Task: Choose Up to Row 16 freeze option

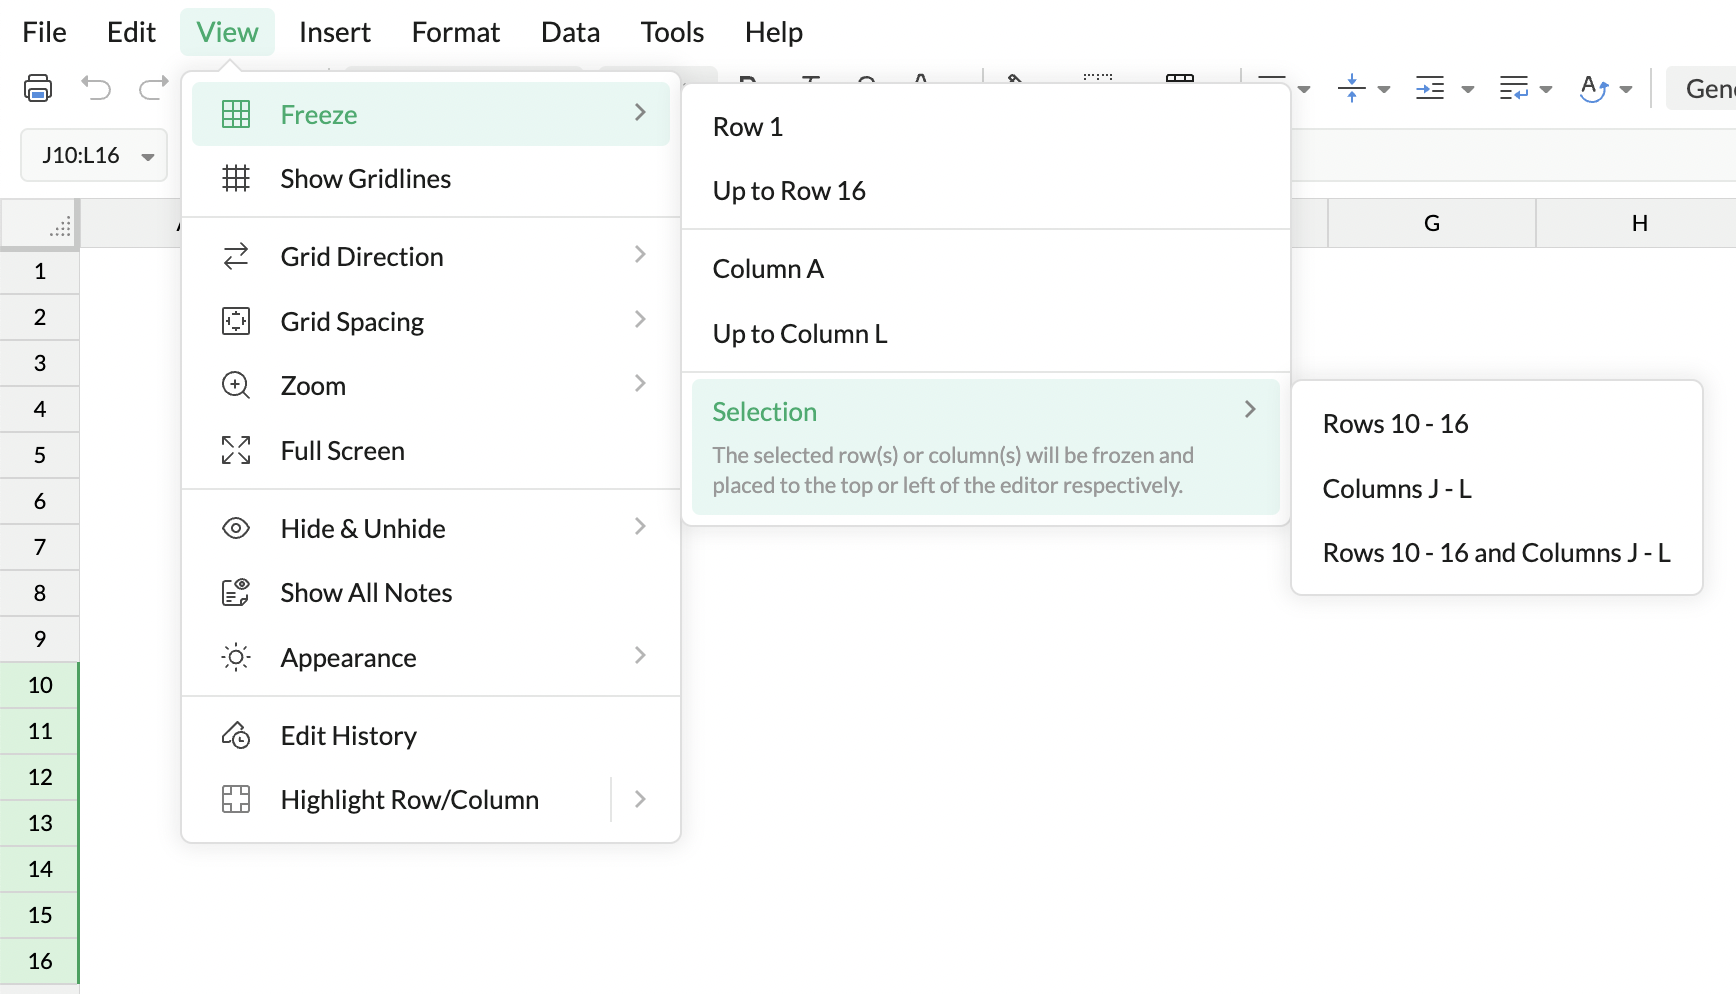Action: (789, 191)
